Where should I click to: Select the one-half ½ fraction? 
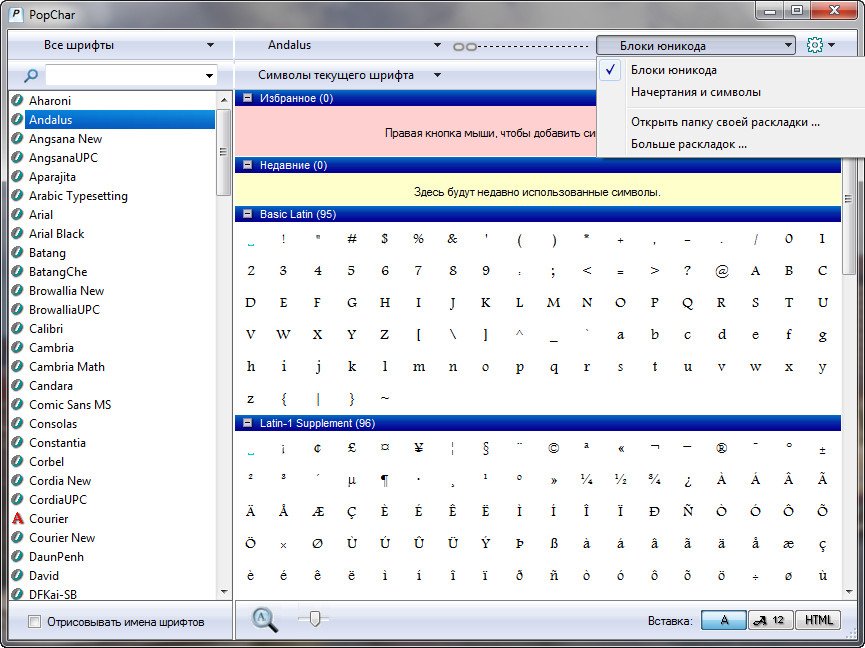(621, 479)
